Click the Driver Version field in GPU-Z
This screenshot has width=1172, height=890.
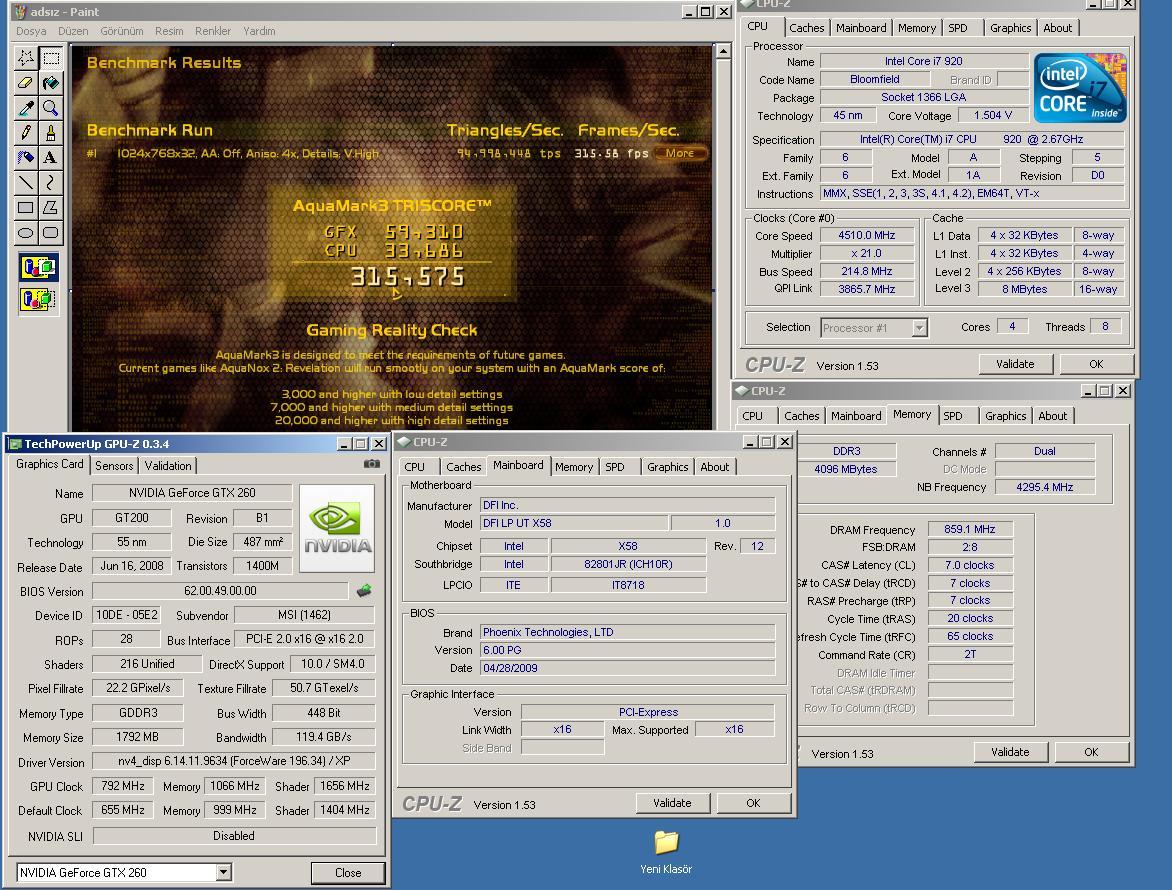point(234,761)
